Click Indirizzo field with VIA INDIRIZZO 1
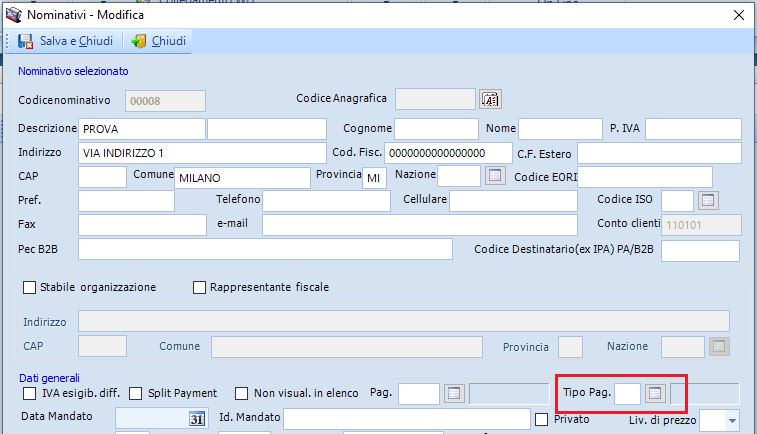757x434 pixels. point(202,153)
